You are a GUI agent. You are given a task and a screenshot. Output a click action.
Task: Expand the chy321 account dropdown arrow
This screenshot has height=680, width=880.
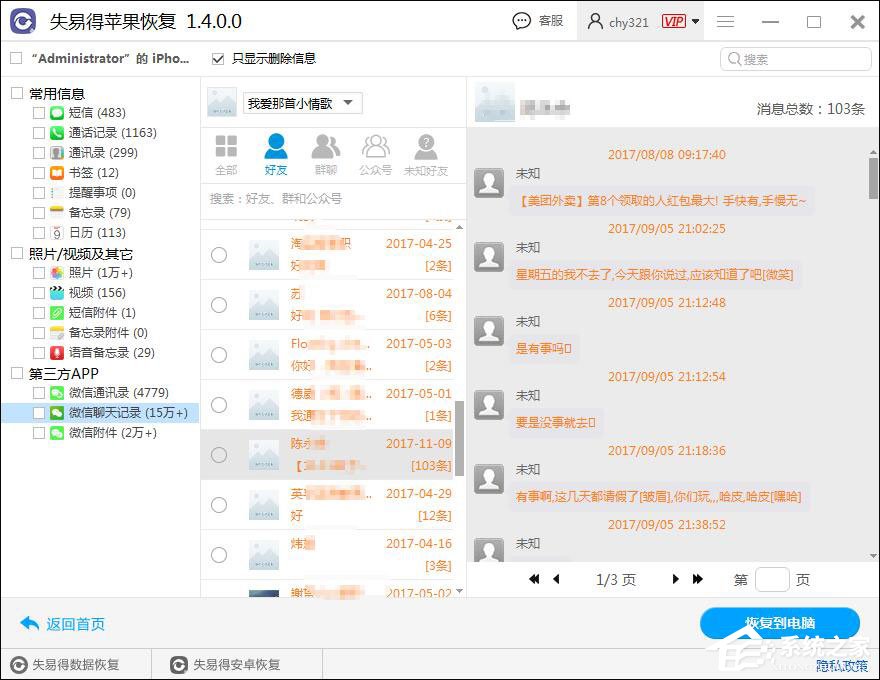click(x=694, y=20)
